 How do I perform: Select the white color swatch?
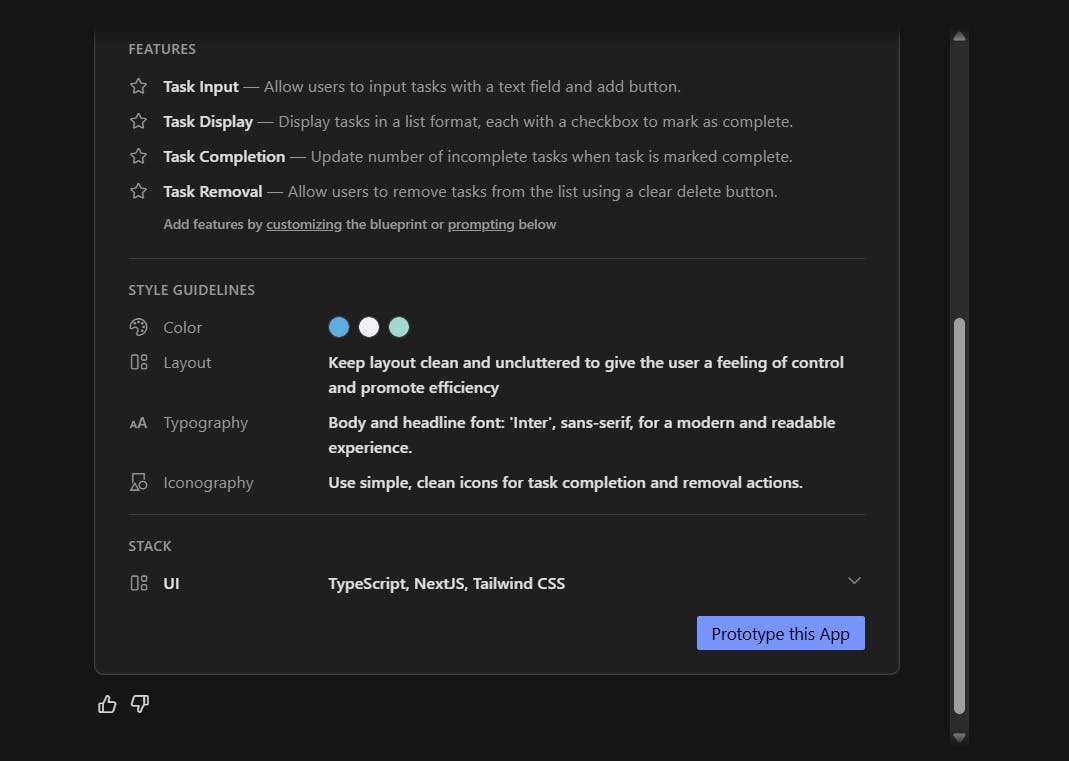pos(369,327)
